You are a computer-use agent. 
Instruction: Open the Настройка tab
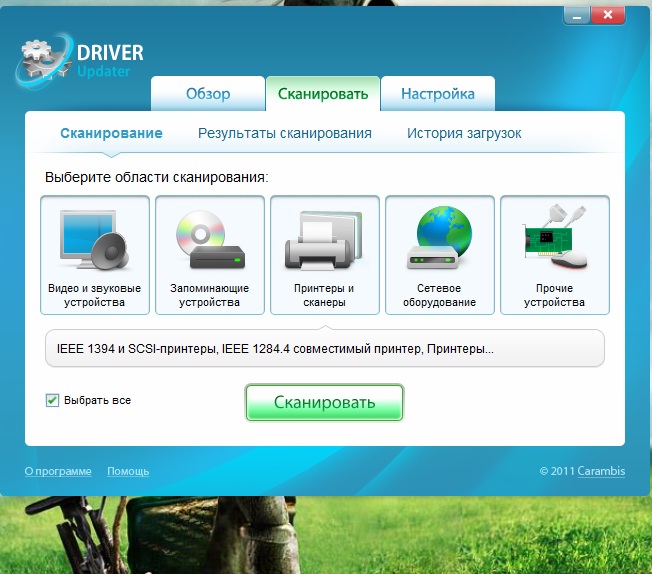pos(438,94)
